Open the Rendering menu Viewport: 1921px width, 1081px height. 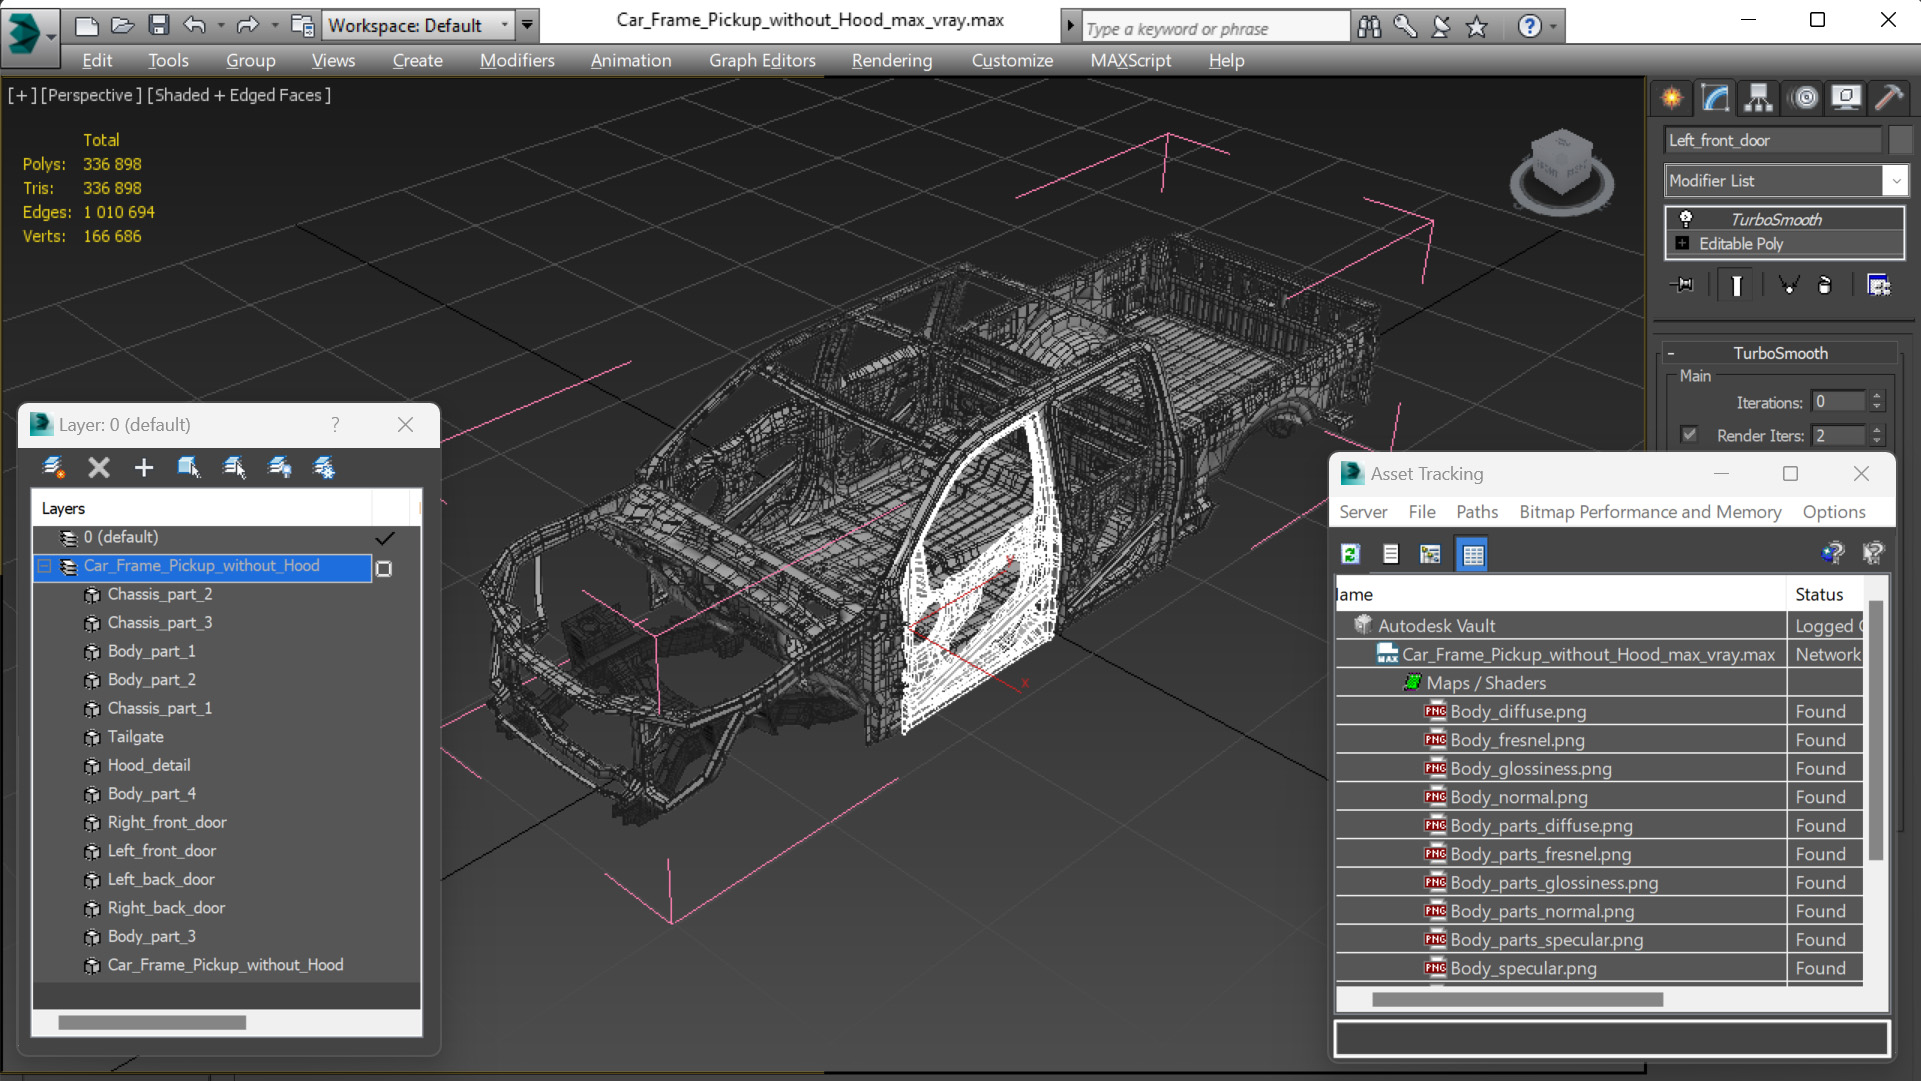pos(891,60)
